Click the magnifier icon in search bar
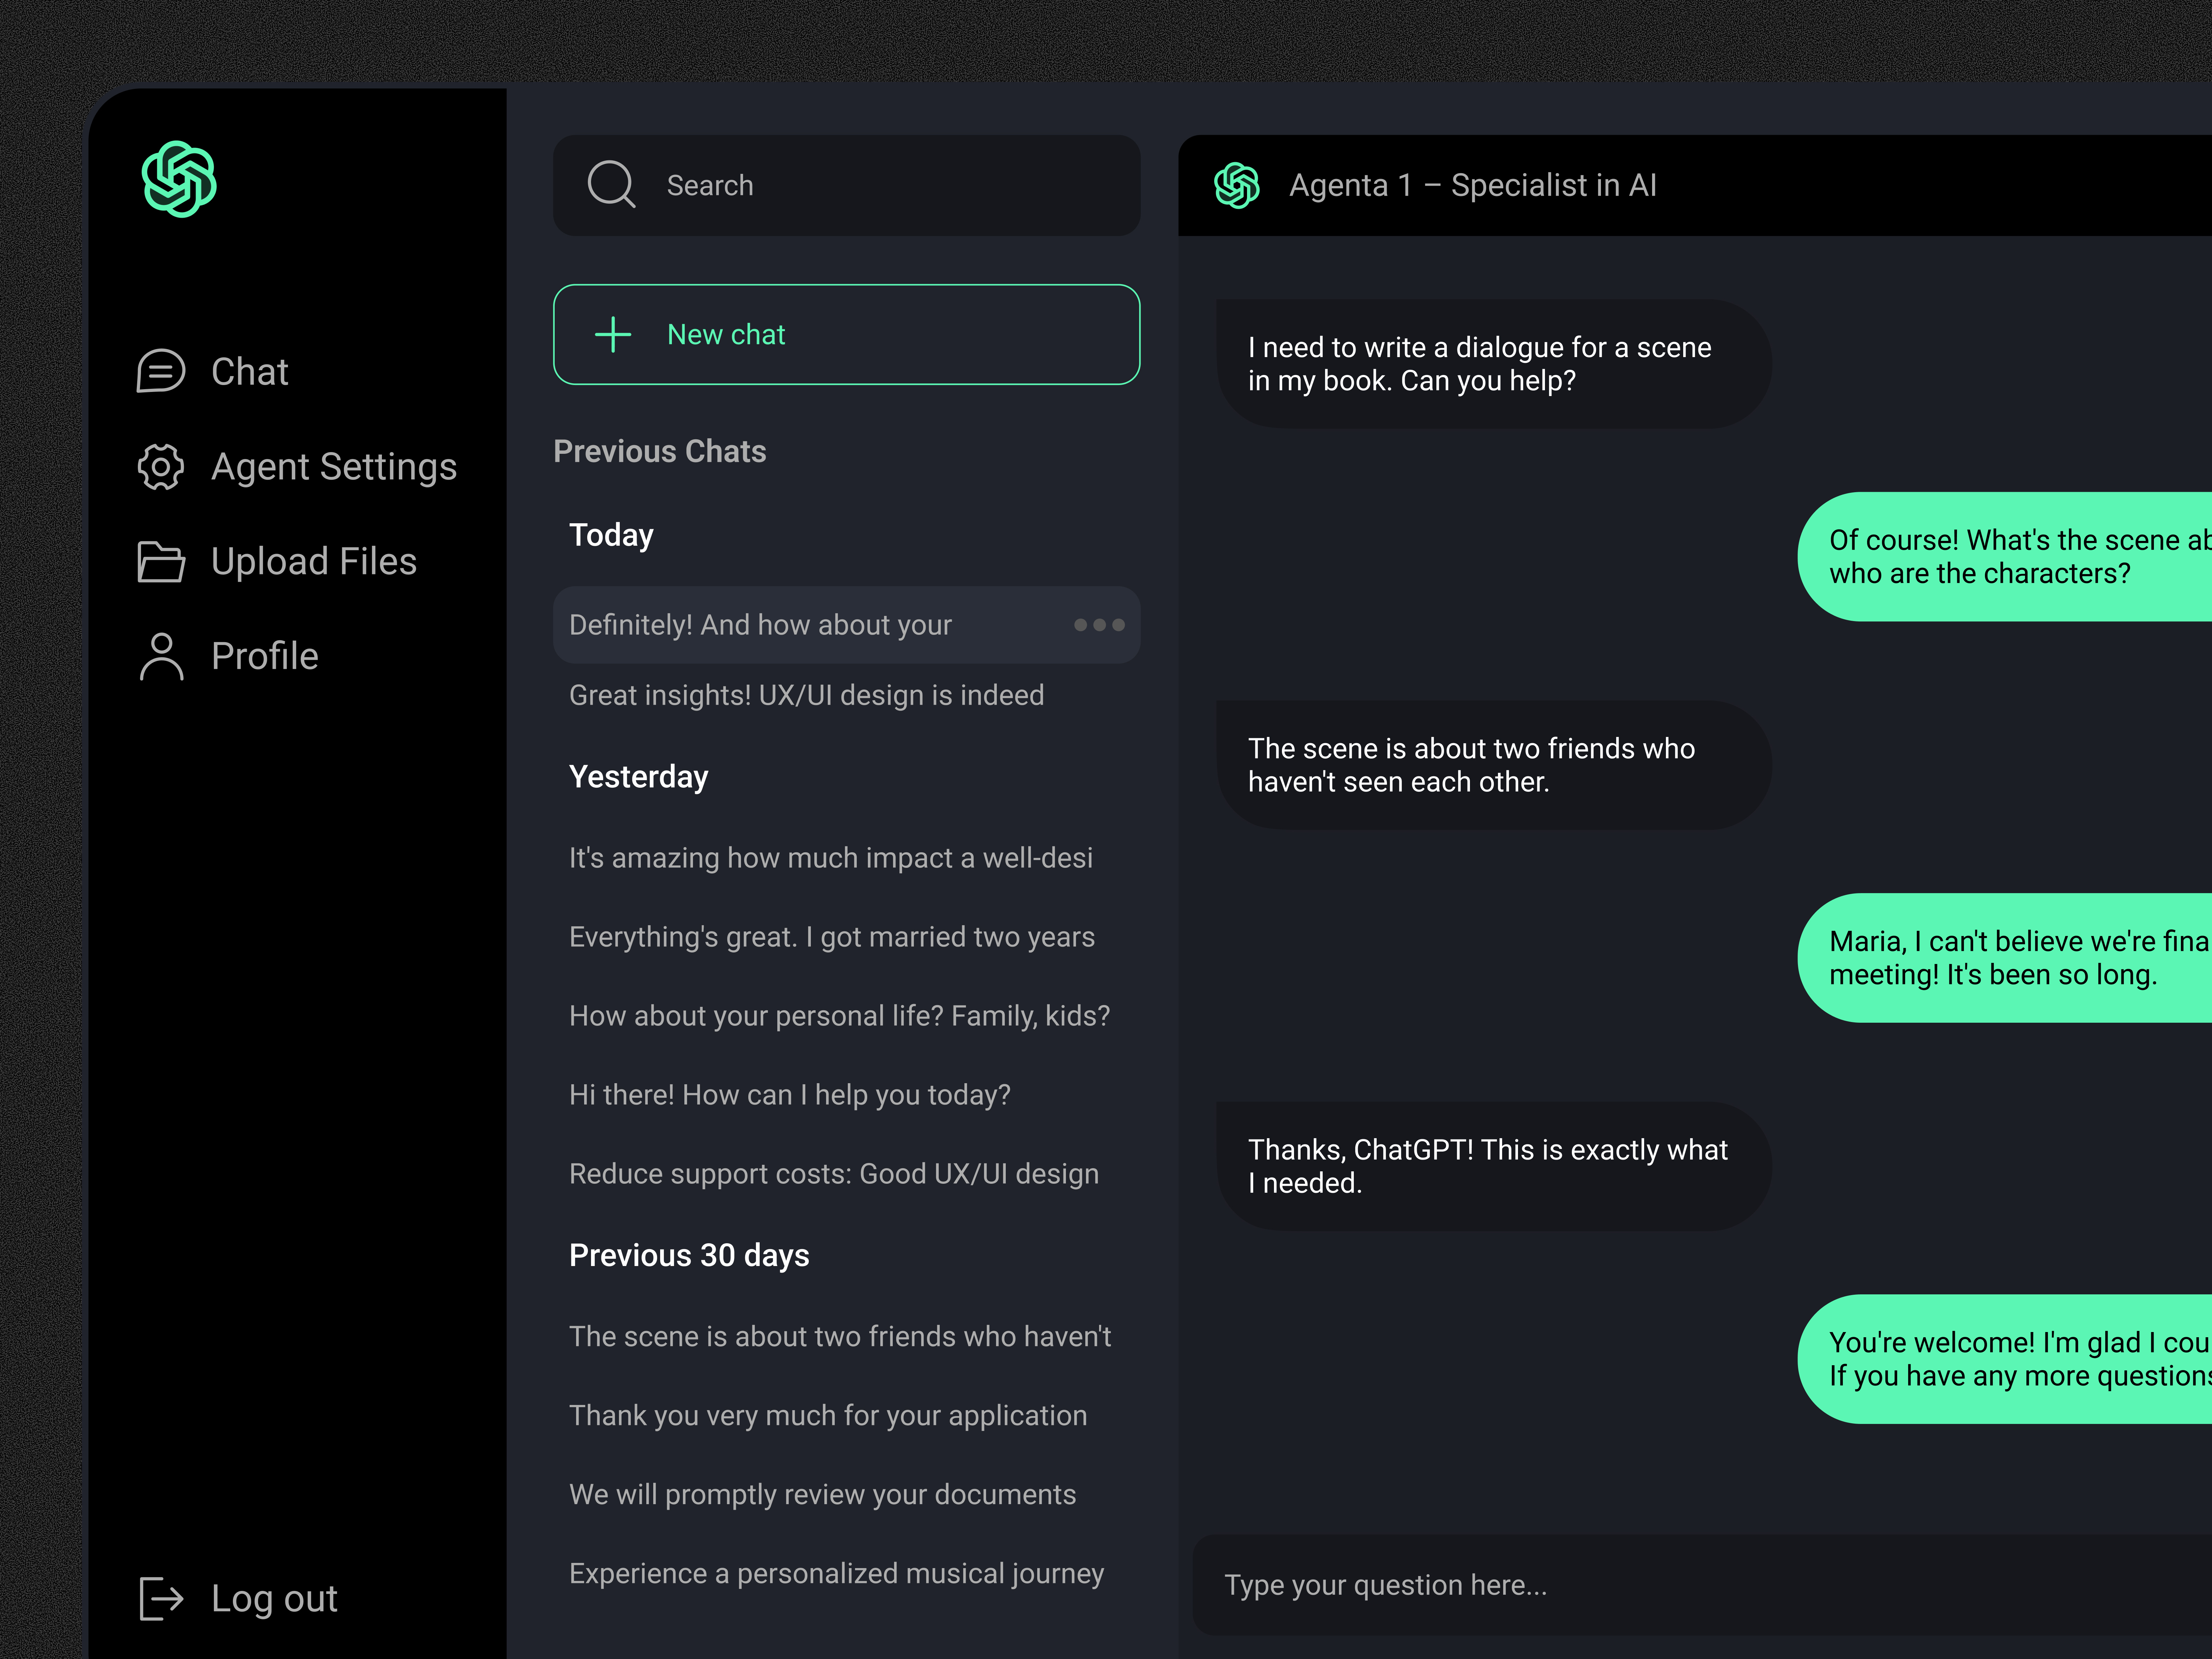 click(x=612, y=185)
